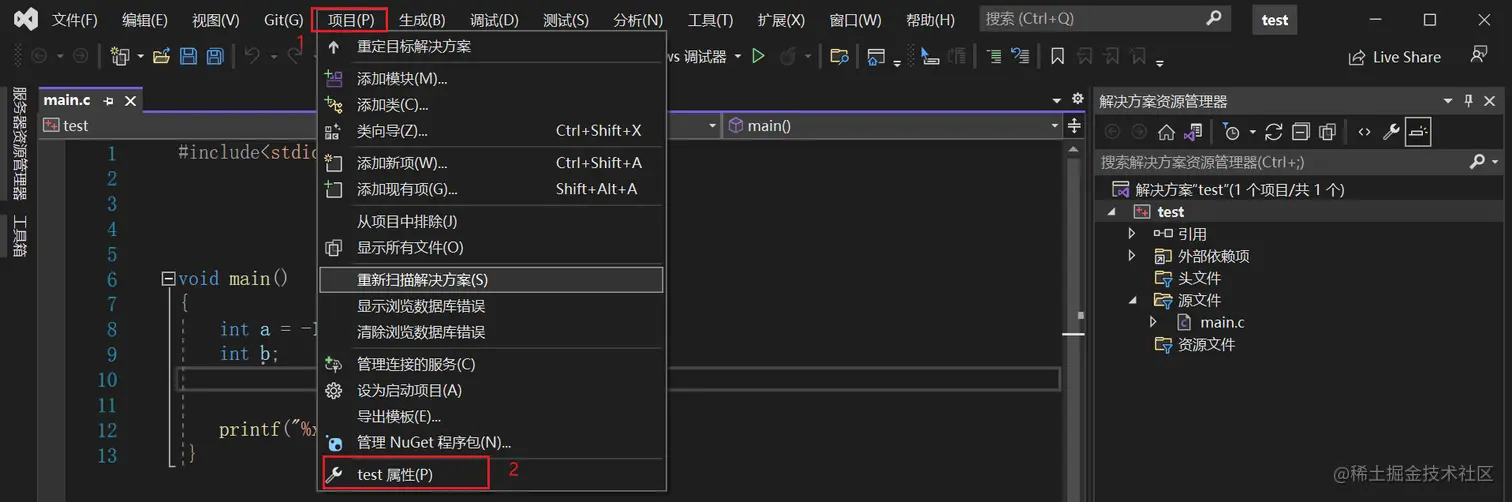Open the debugger target dropdown arrow
Screen dimensions: 1512x502
click(738, 57)
